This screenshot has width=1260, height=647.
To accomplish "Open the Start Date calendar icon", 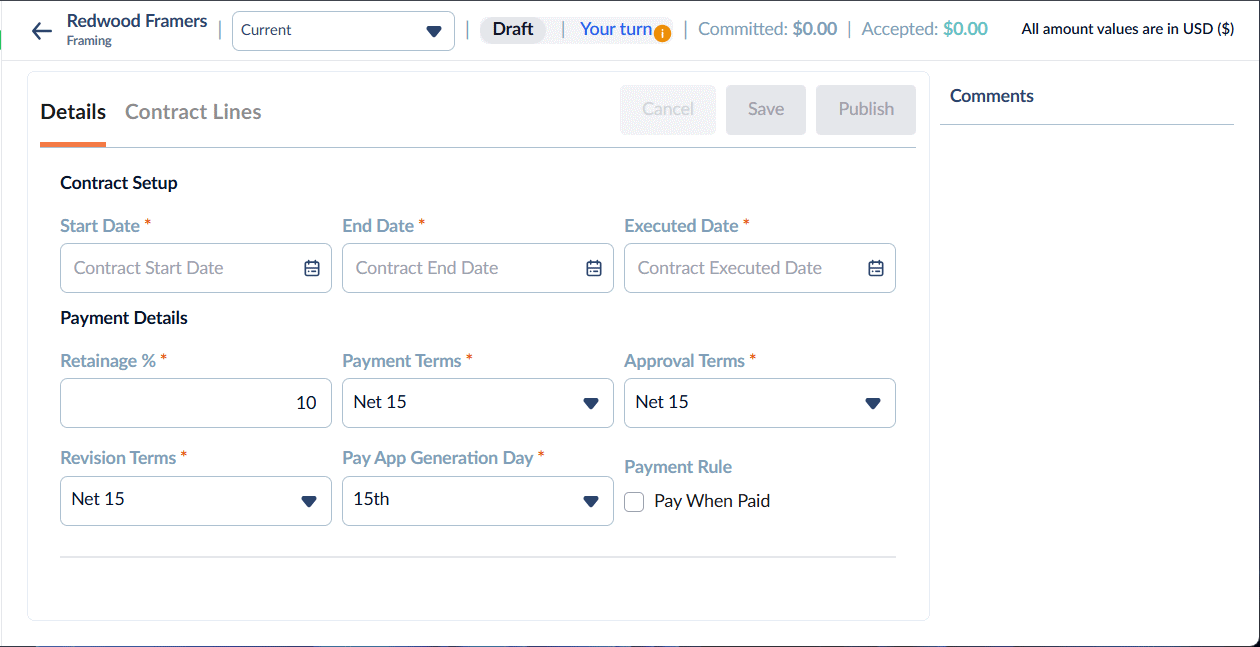I will click(x=312, y=268).
